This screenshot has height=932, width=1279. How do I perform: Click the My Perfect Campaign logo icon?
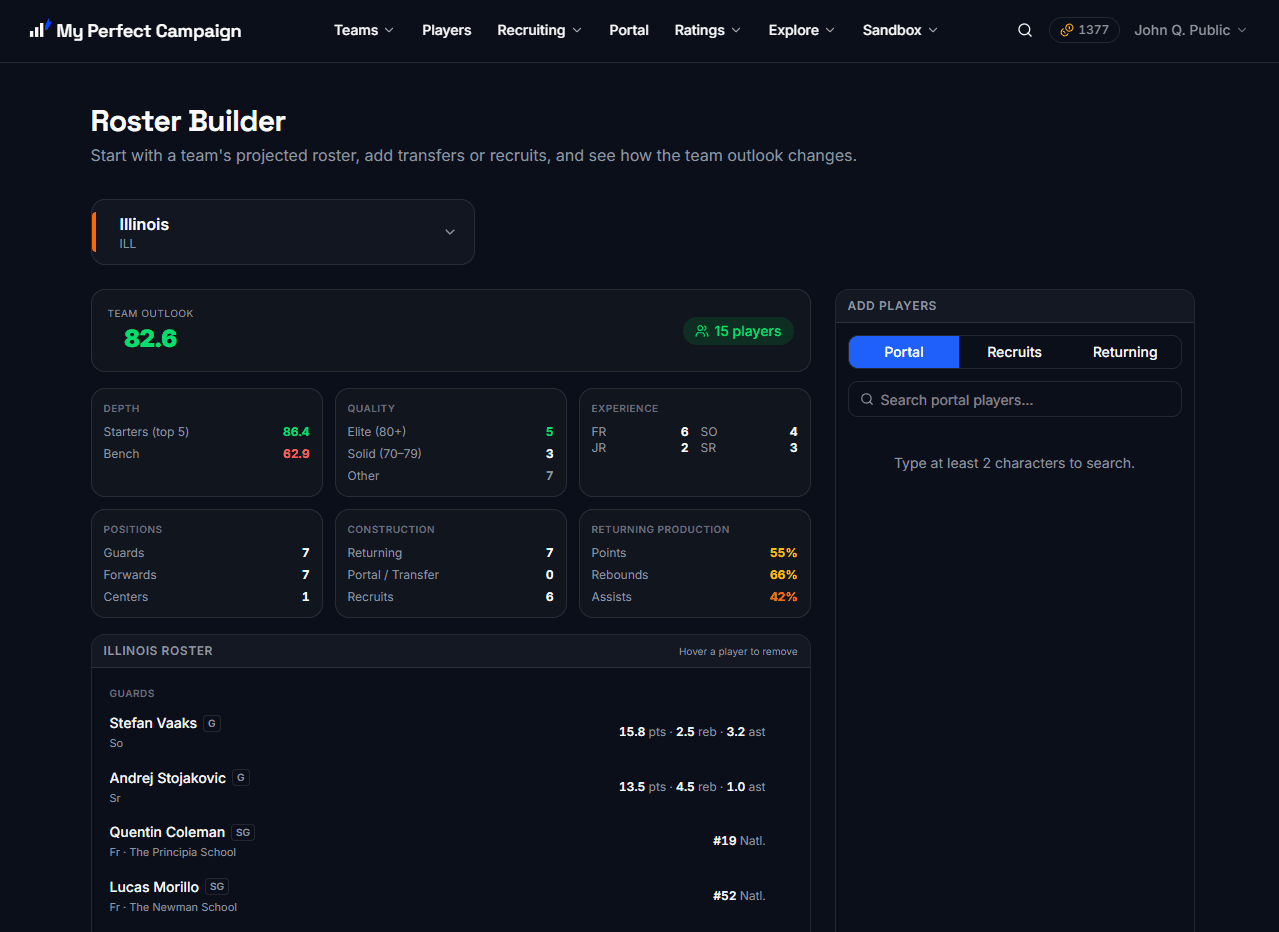[40, 28]
